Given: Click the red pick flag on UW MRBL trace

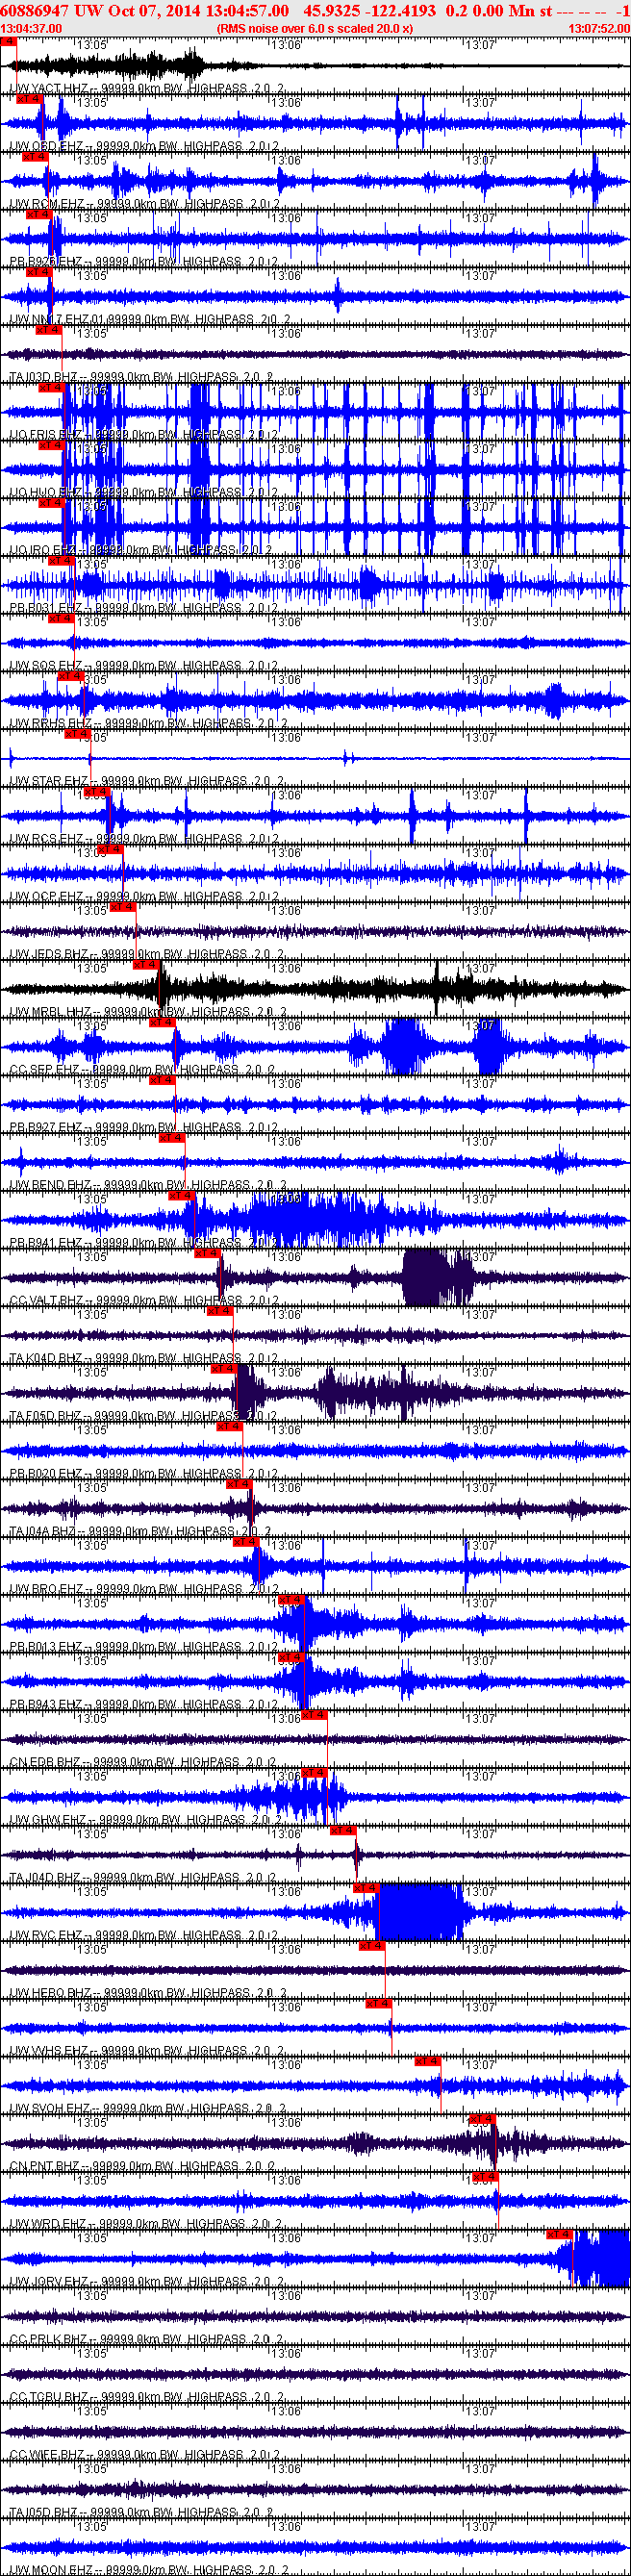Looking at the screenshot, I should 146,965.
